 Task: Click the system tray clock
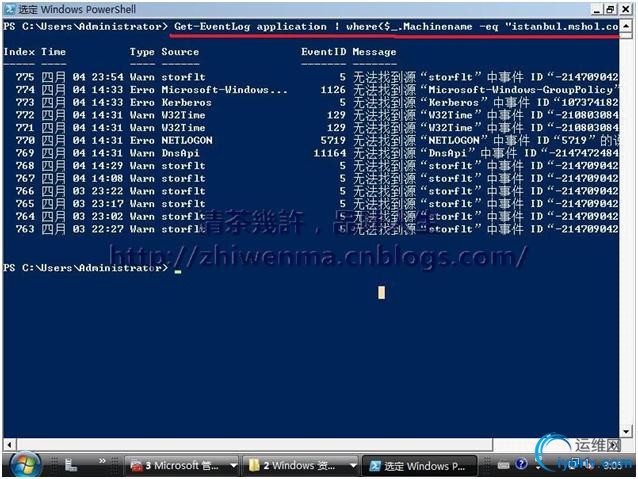[x=614, y=465]
